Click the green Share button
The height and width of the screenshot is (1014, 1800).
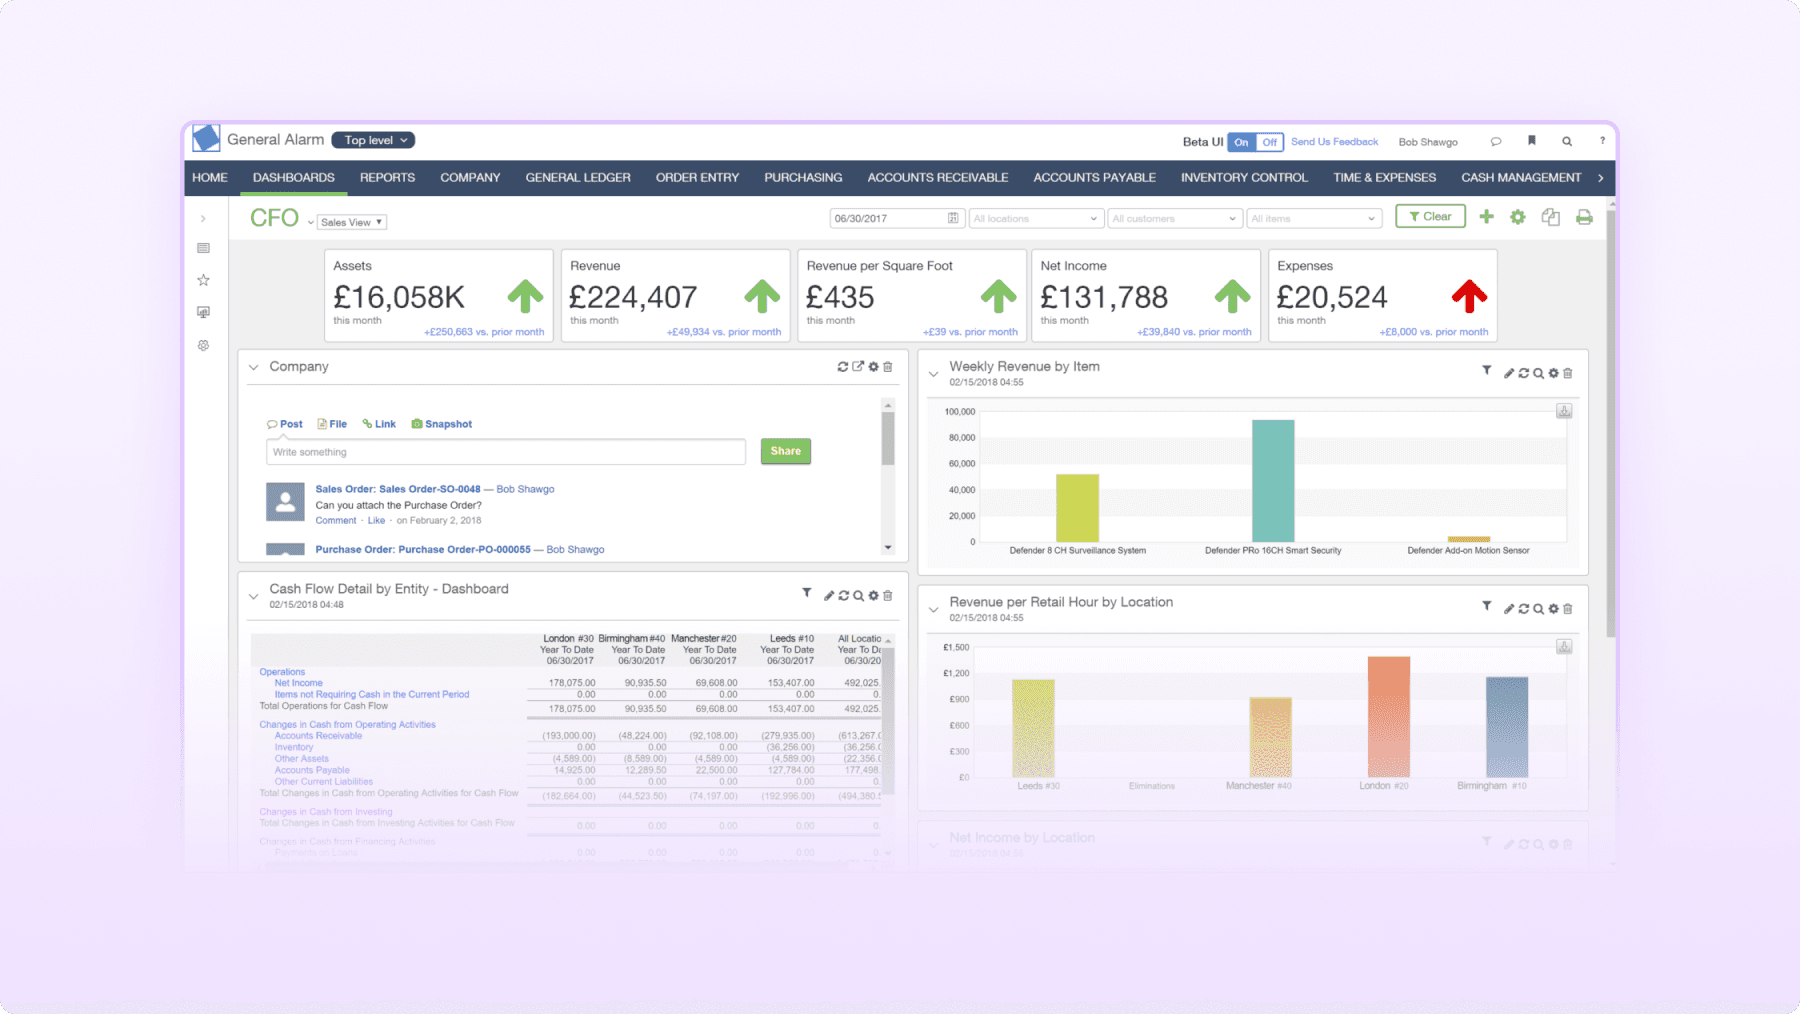pos(786,451)
